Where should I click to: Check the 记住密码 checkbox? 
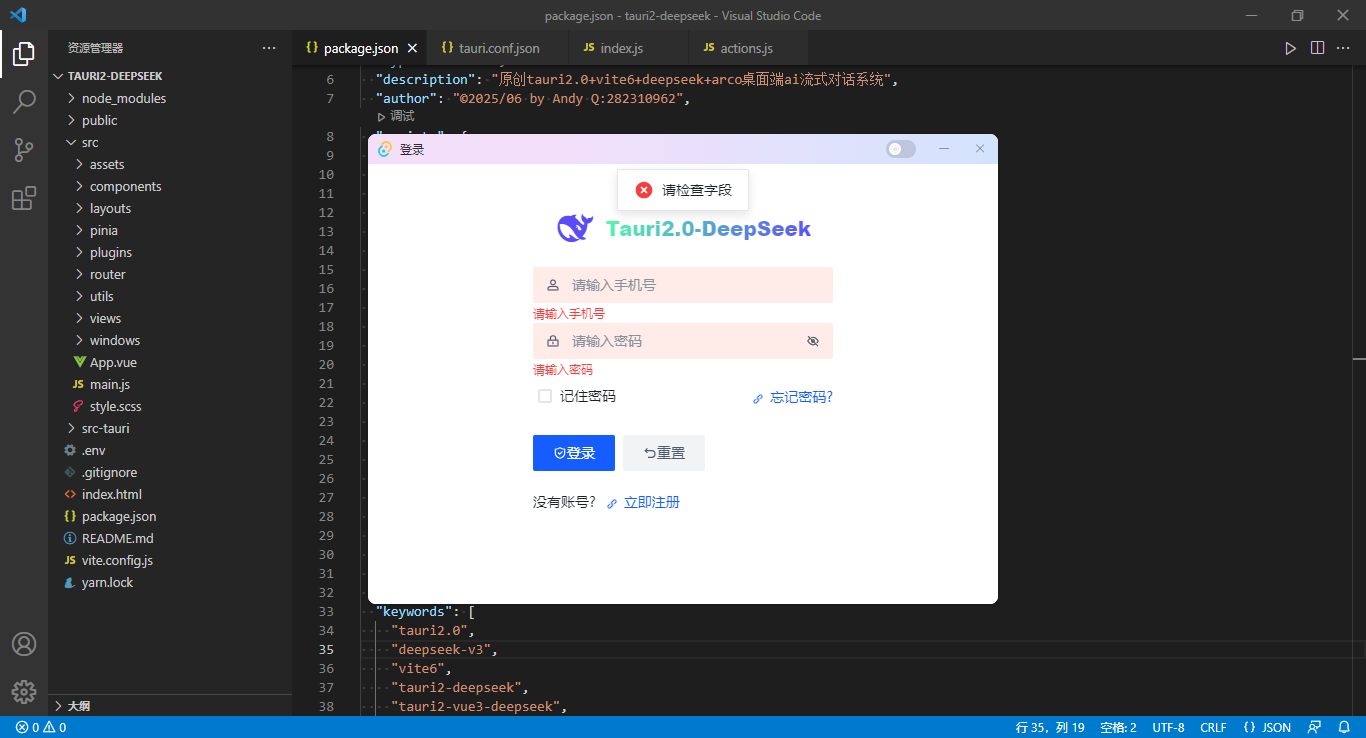[x=545, y=396]
